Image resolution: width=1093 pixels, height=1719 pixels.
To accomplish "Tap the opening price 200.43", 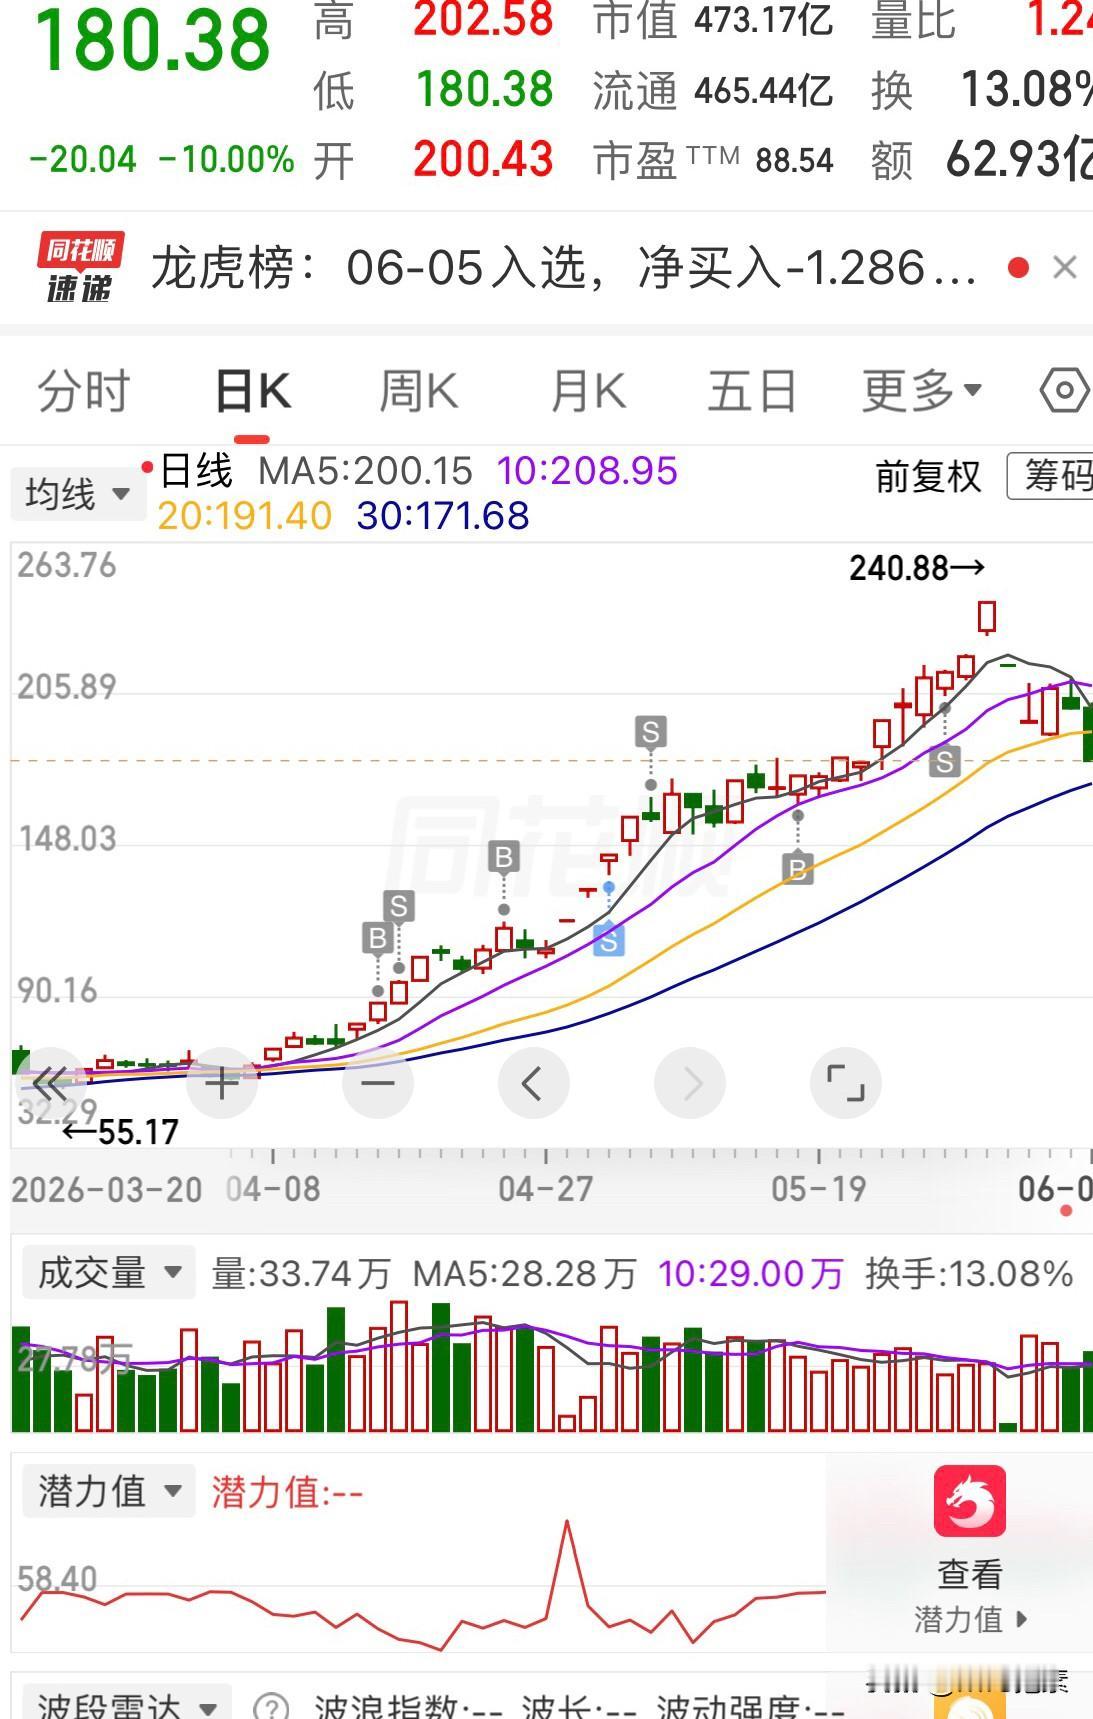I will 483,160.
